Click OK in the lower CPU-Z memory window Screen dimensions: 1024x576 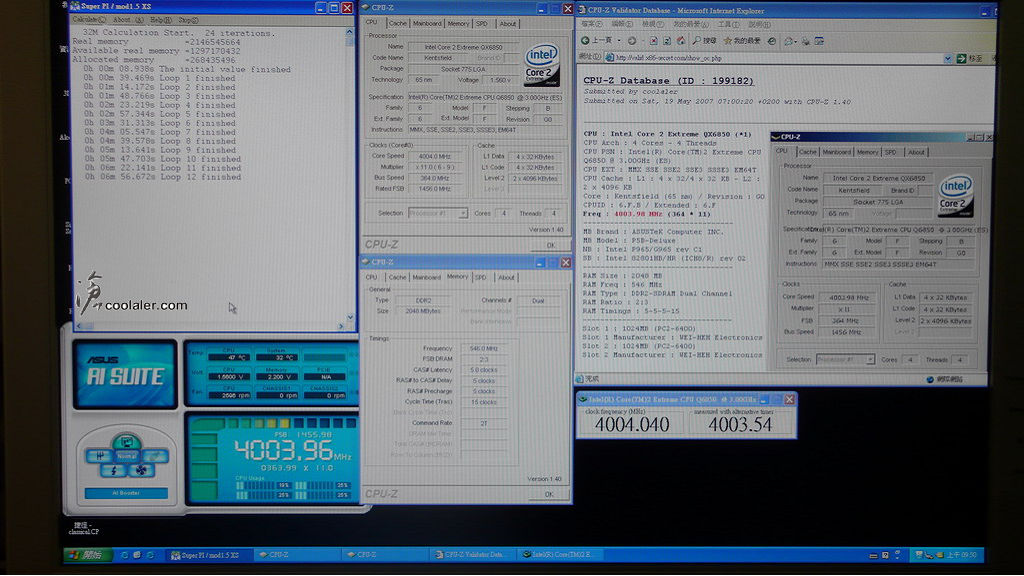click(549, 494)
